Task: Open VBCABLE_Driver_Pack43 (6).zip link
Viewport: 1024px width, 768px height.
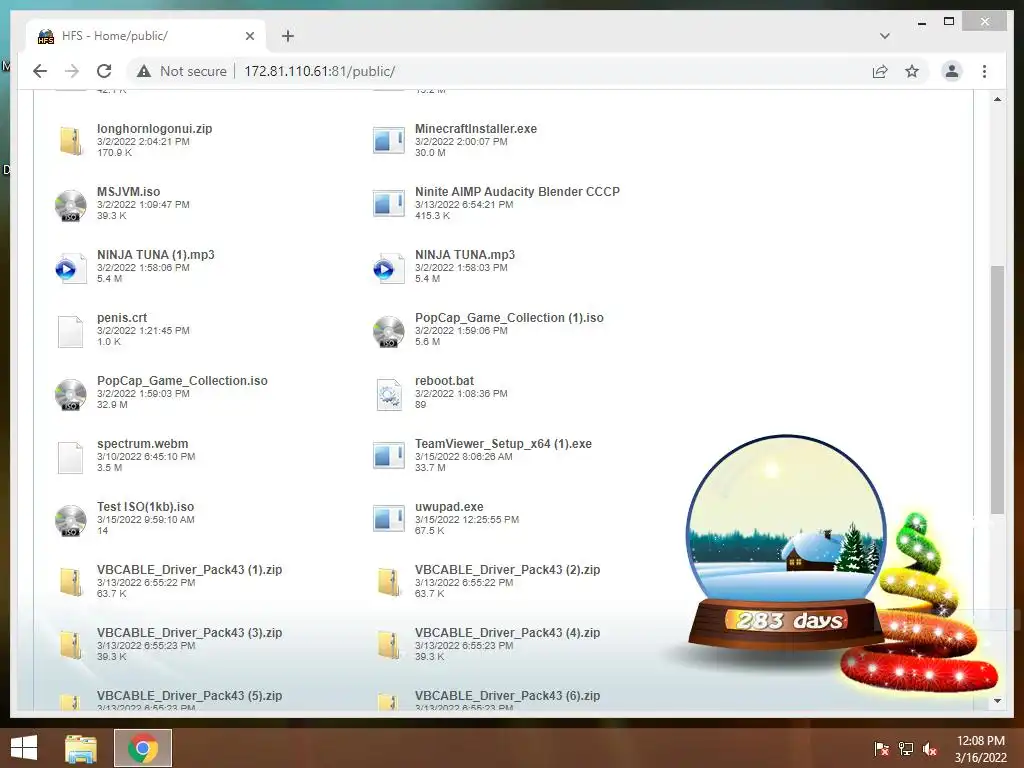Action: [507, 696]
